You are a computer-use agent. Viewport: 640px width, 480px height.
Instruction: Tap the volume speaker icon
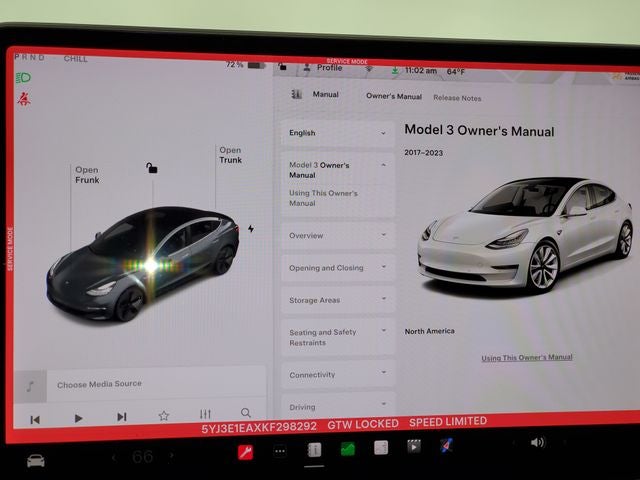537,442
